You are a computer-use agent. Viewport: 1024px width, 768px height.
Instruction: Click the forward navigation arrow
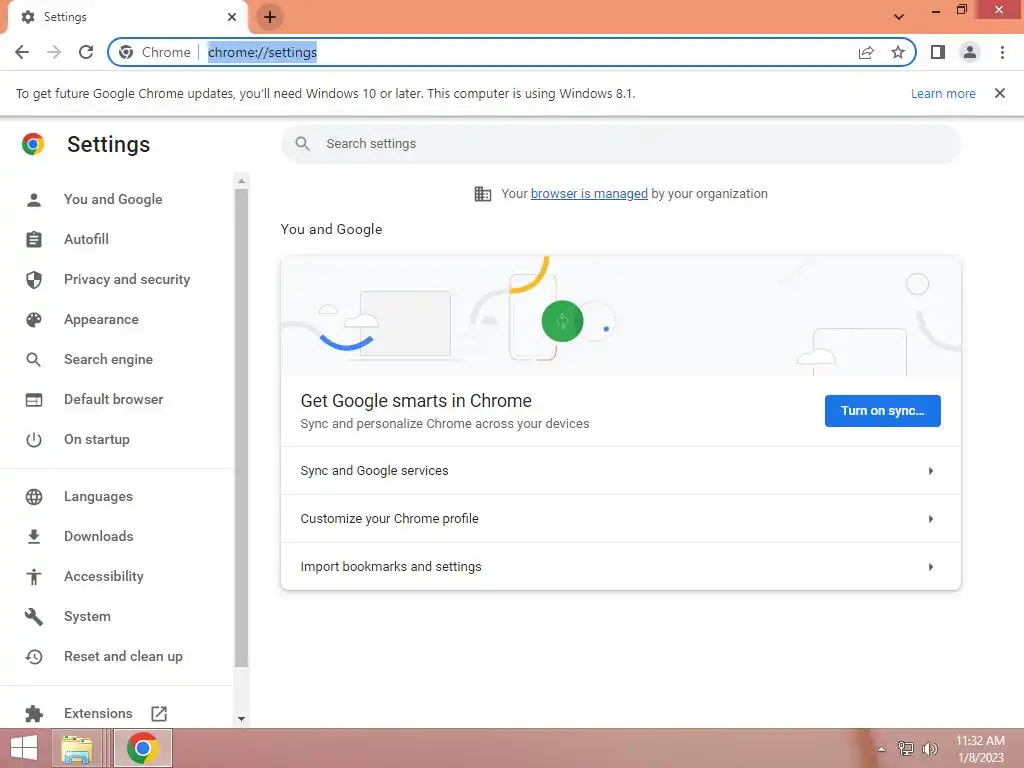coord(54,52)
